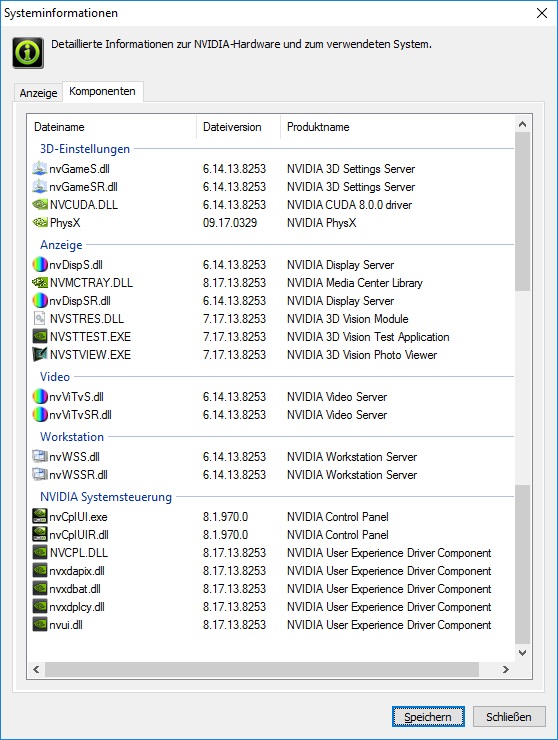Click the NVSTRES.DLL document icon
This screenshot has width=558, height=740.
pos(40,318)
